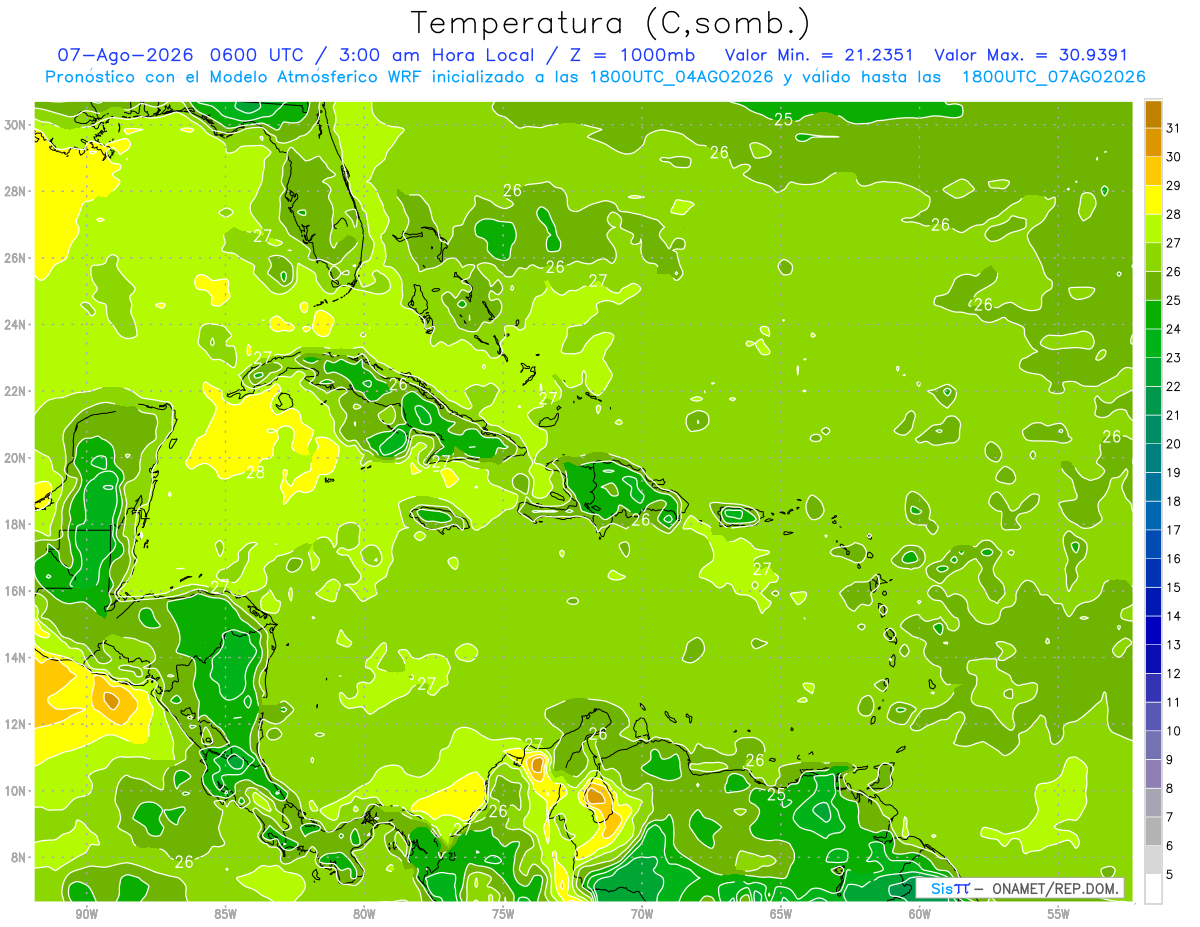Viewport: 1200px width, 927px height.
Task: Click the 28N latitude axis label
Action: point(16,191)
